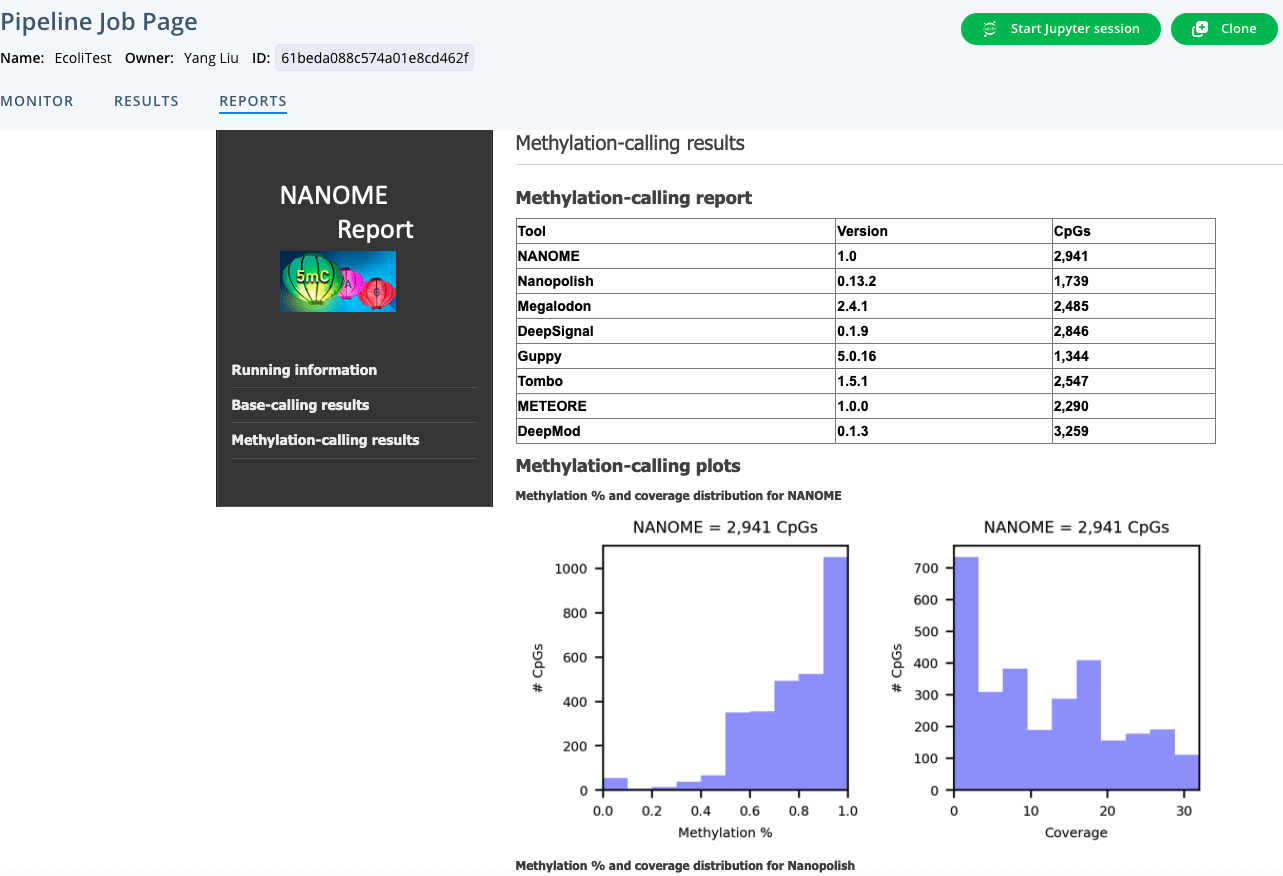Screen dimensions: 1283x876
Task: Open the RESULTS tab
Action: pos(146,101)
